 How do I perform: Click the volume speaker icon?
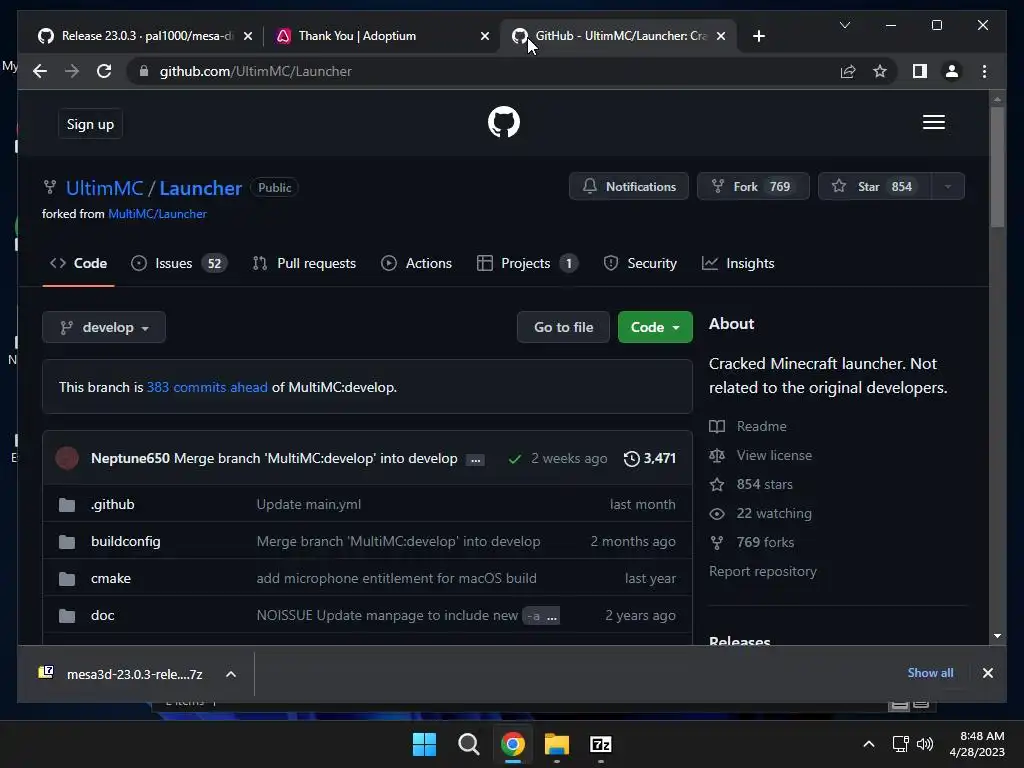point(925,744)
